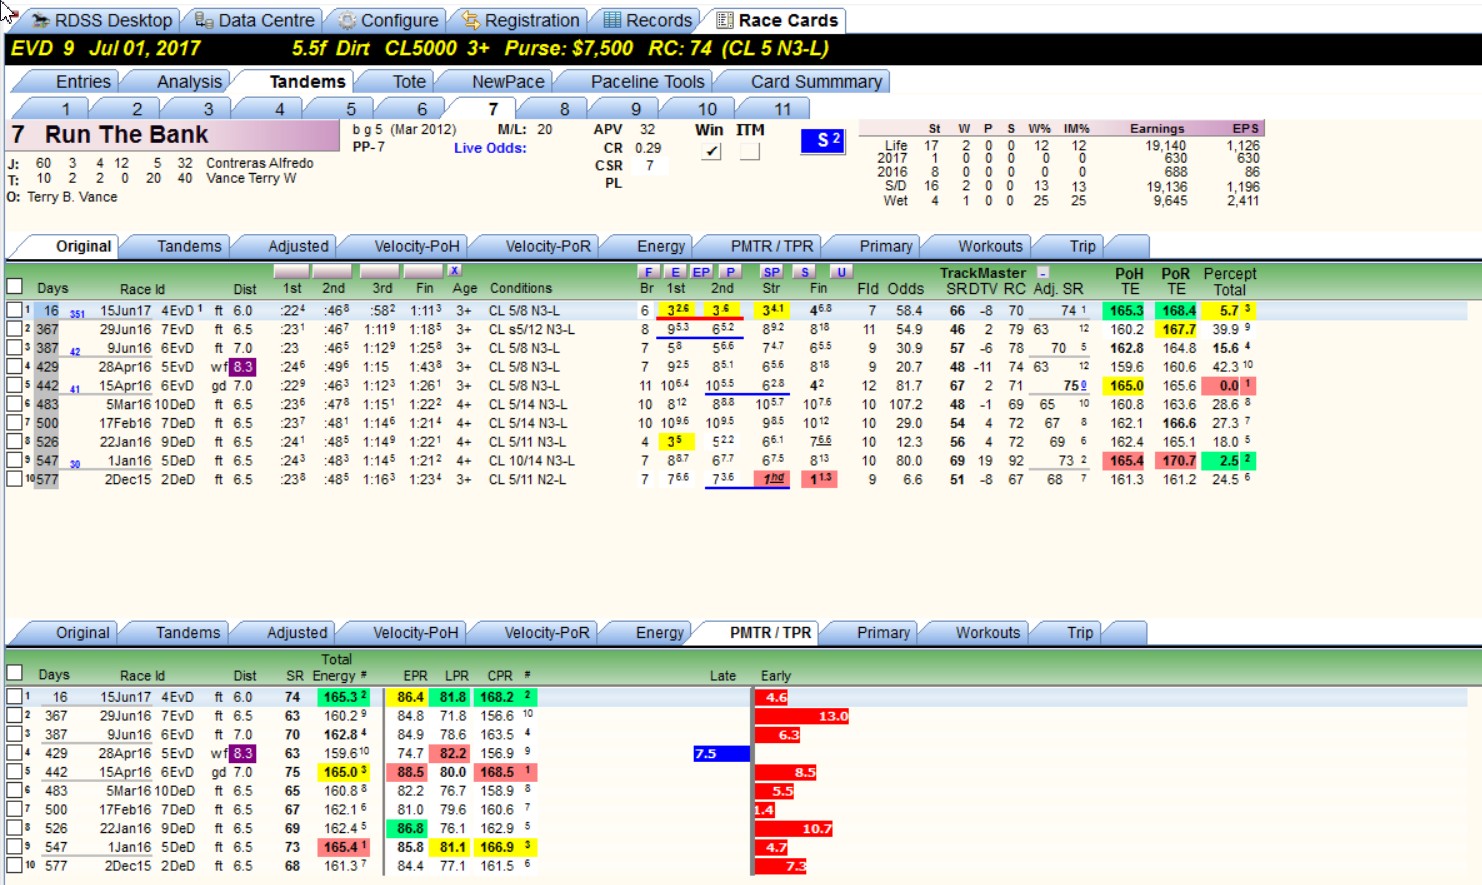The image size is (1482, 885).
Task: Click trainer name Vance Terry W
Action: (251, 178)
